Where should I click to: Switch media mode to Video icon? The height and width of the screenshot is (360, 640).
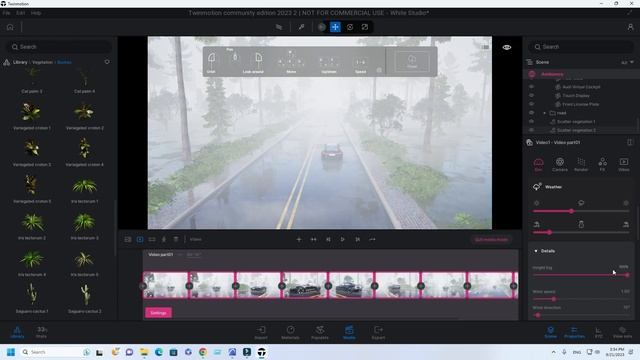click(x=140, y=240)
